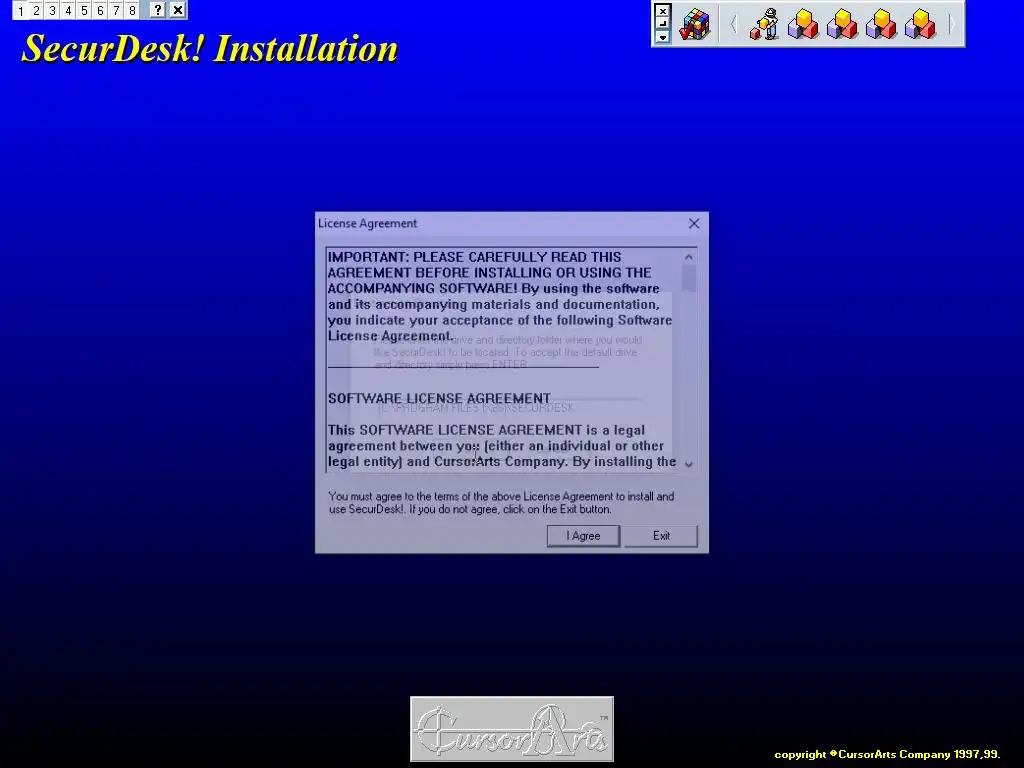Close the floating toolbar with small X
Viewport: 1024px width, 768px height.
pos(662,10)
